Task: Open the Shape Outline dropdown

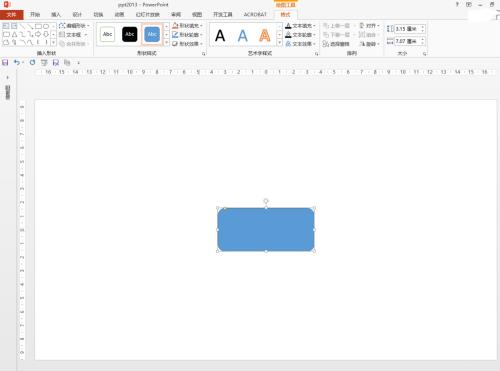Action: pyautogui.click(x=187, y=35)
